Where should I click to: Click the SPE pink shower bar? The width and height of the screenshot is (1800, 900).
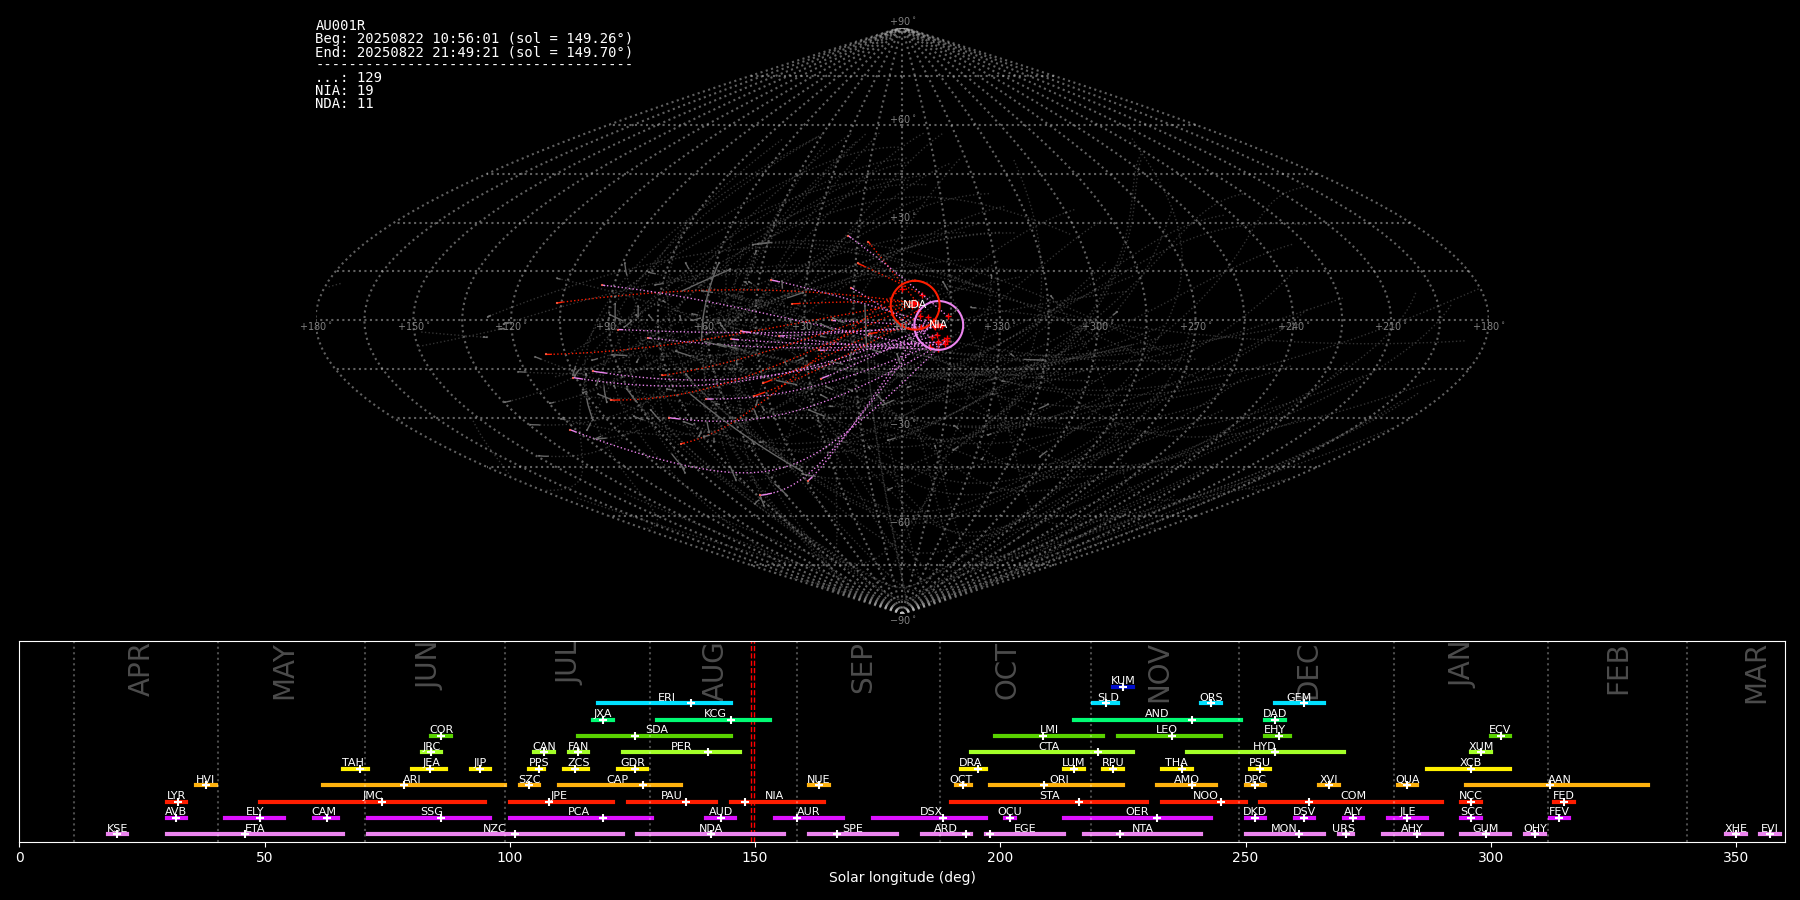coord(853,834)
